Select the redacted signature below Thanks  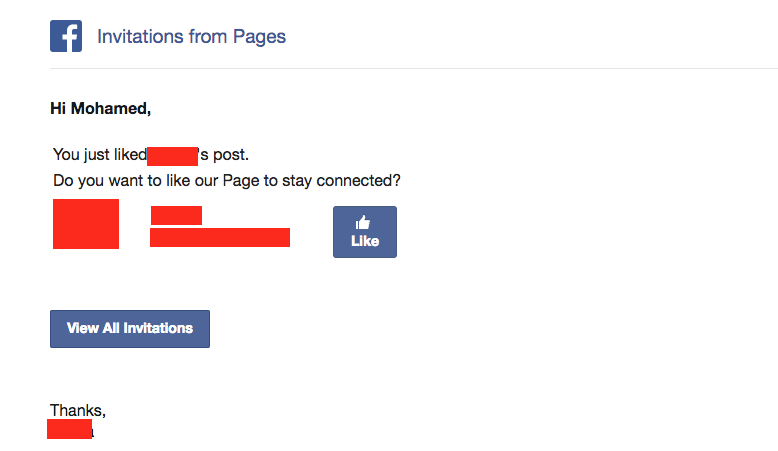[69, 429]
